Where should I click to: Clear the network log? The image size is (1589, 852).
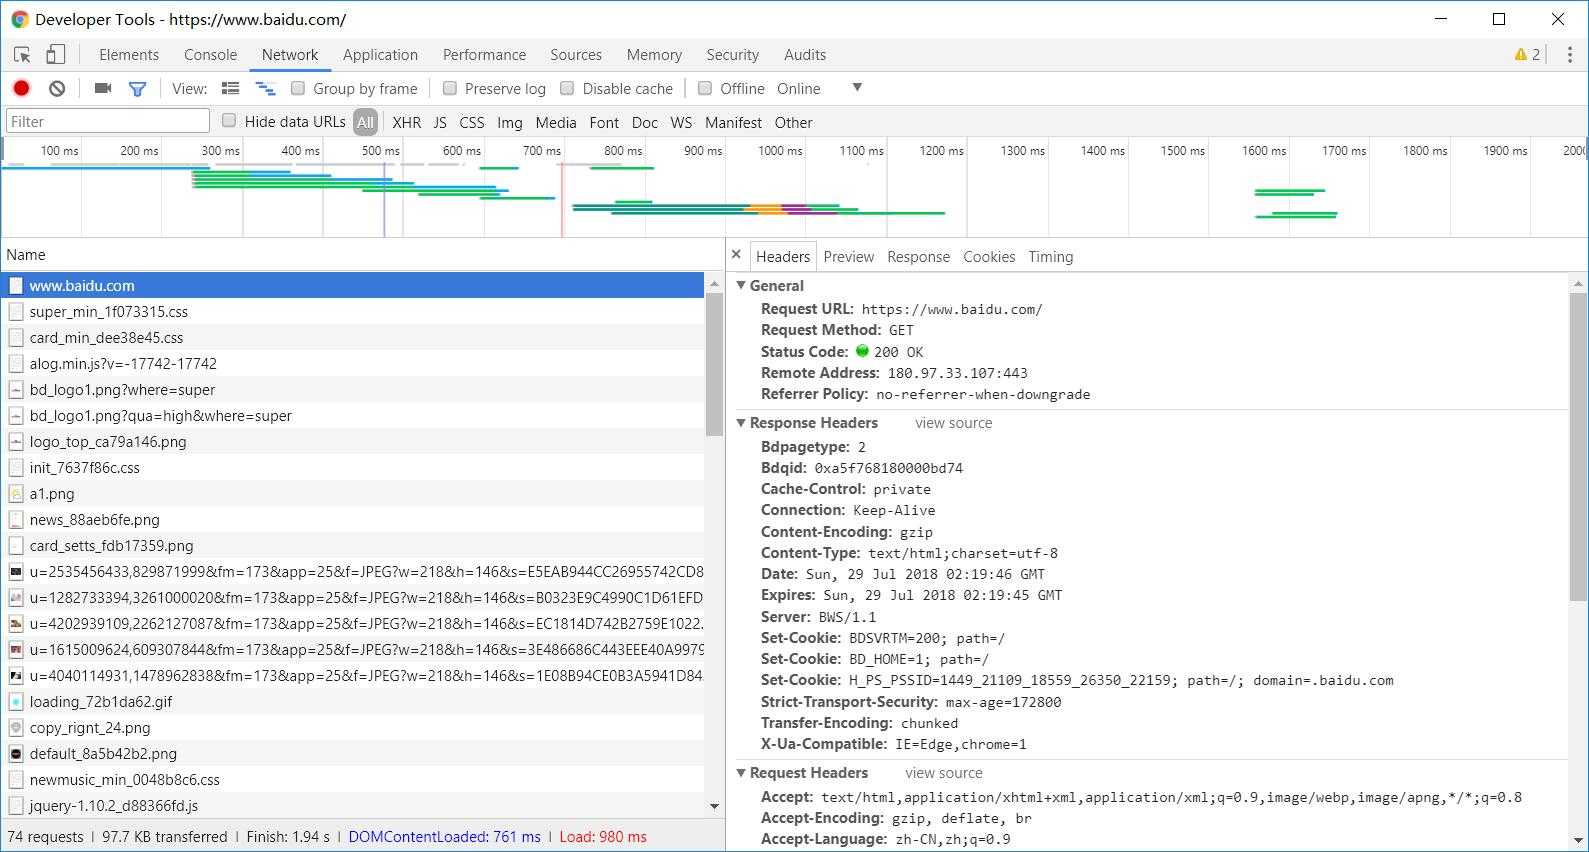click(57, 88)
